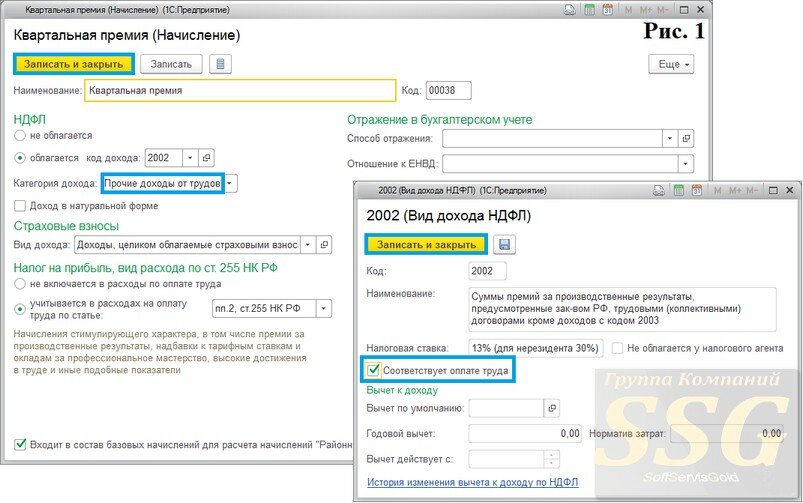Open История изменения вычета к доходу по НДФЛ link

[472, 482]
